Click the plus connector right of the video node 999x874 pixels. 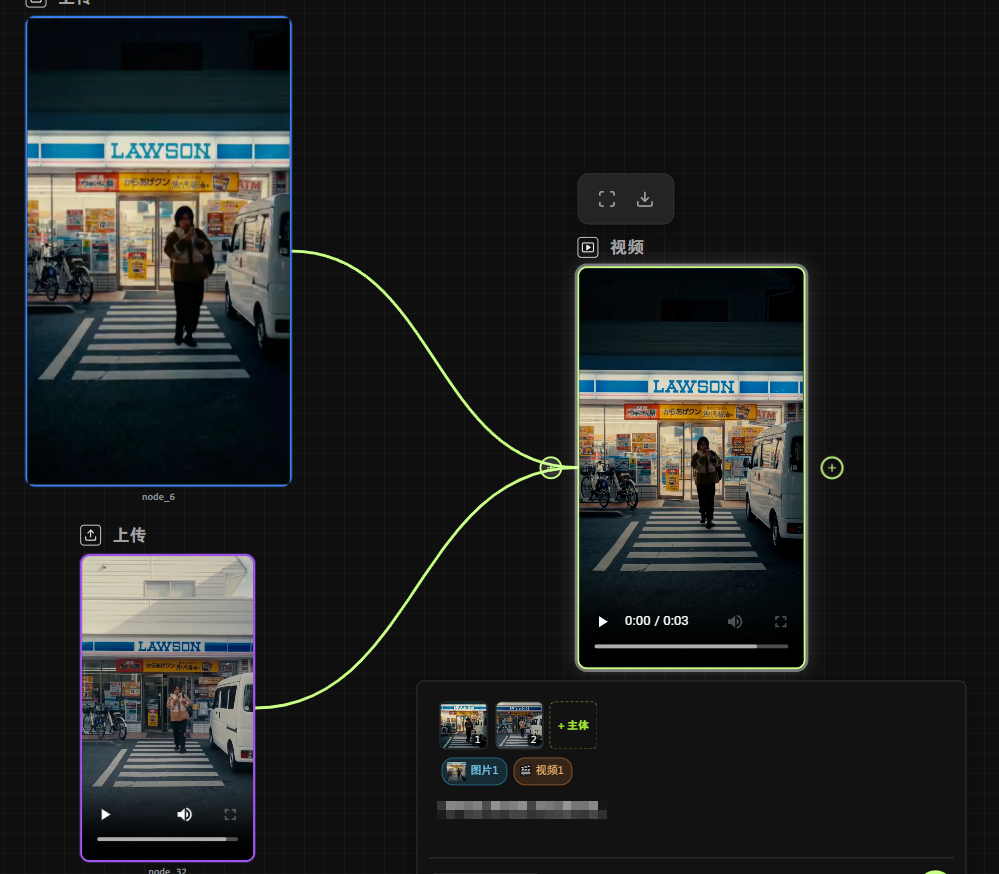[x=832, y=467]
